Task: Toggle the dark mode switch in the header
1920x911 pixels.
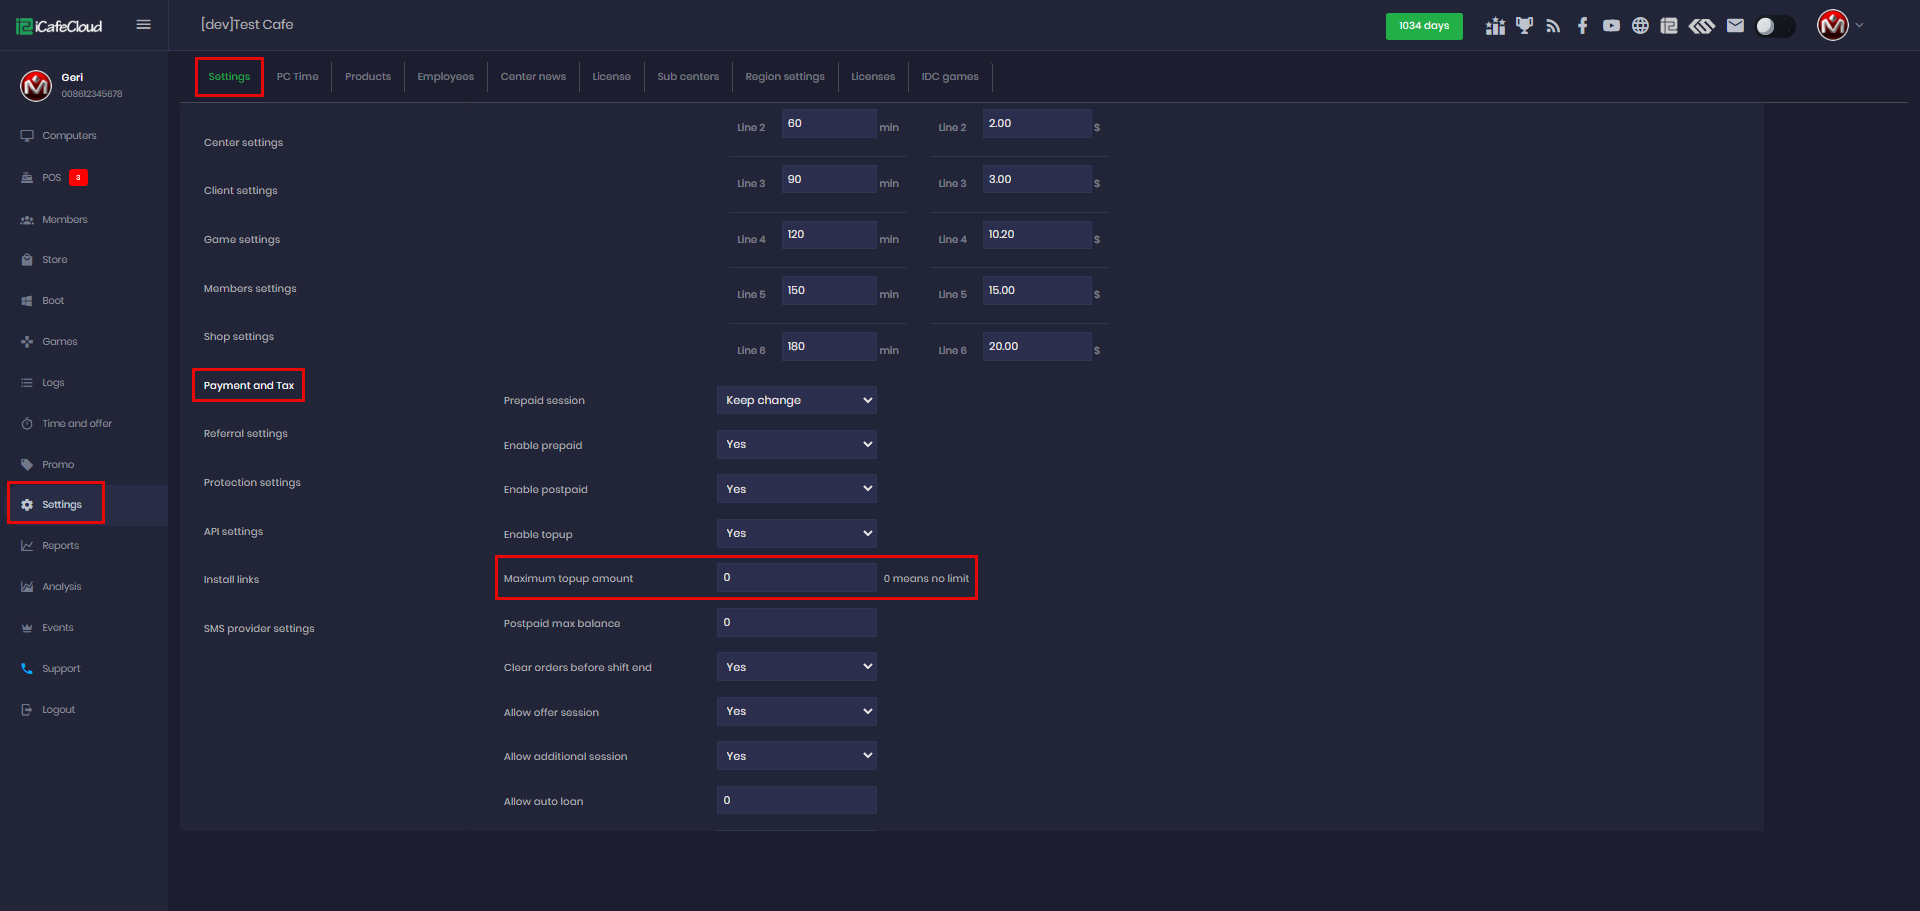Action: pyautogui.click(x=1775, y=26)
